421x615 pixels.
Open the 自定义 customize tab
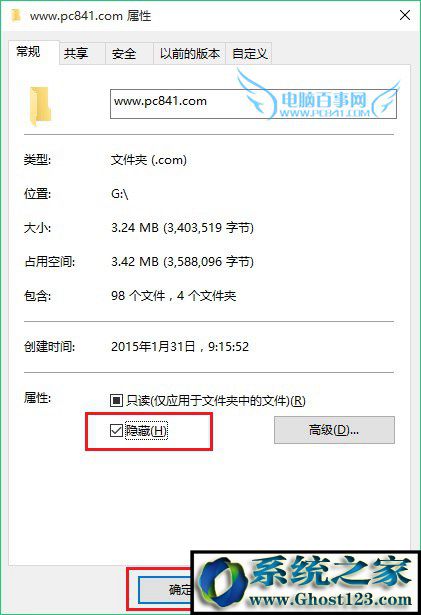coord(250,53)
